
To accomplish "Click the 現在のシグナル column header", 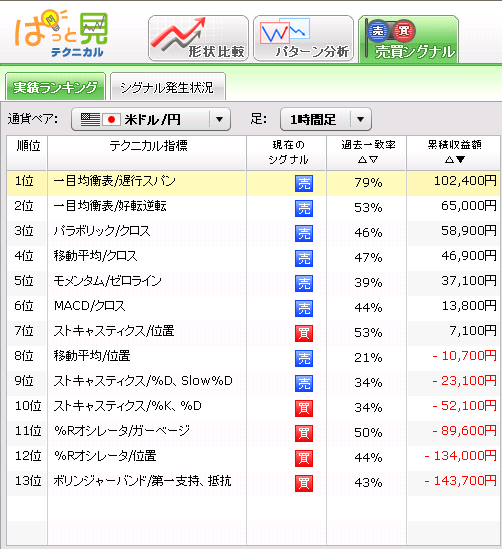I will [x=287, y=153].
